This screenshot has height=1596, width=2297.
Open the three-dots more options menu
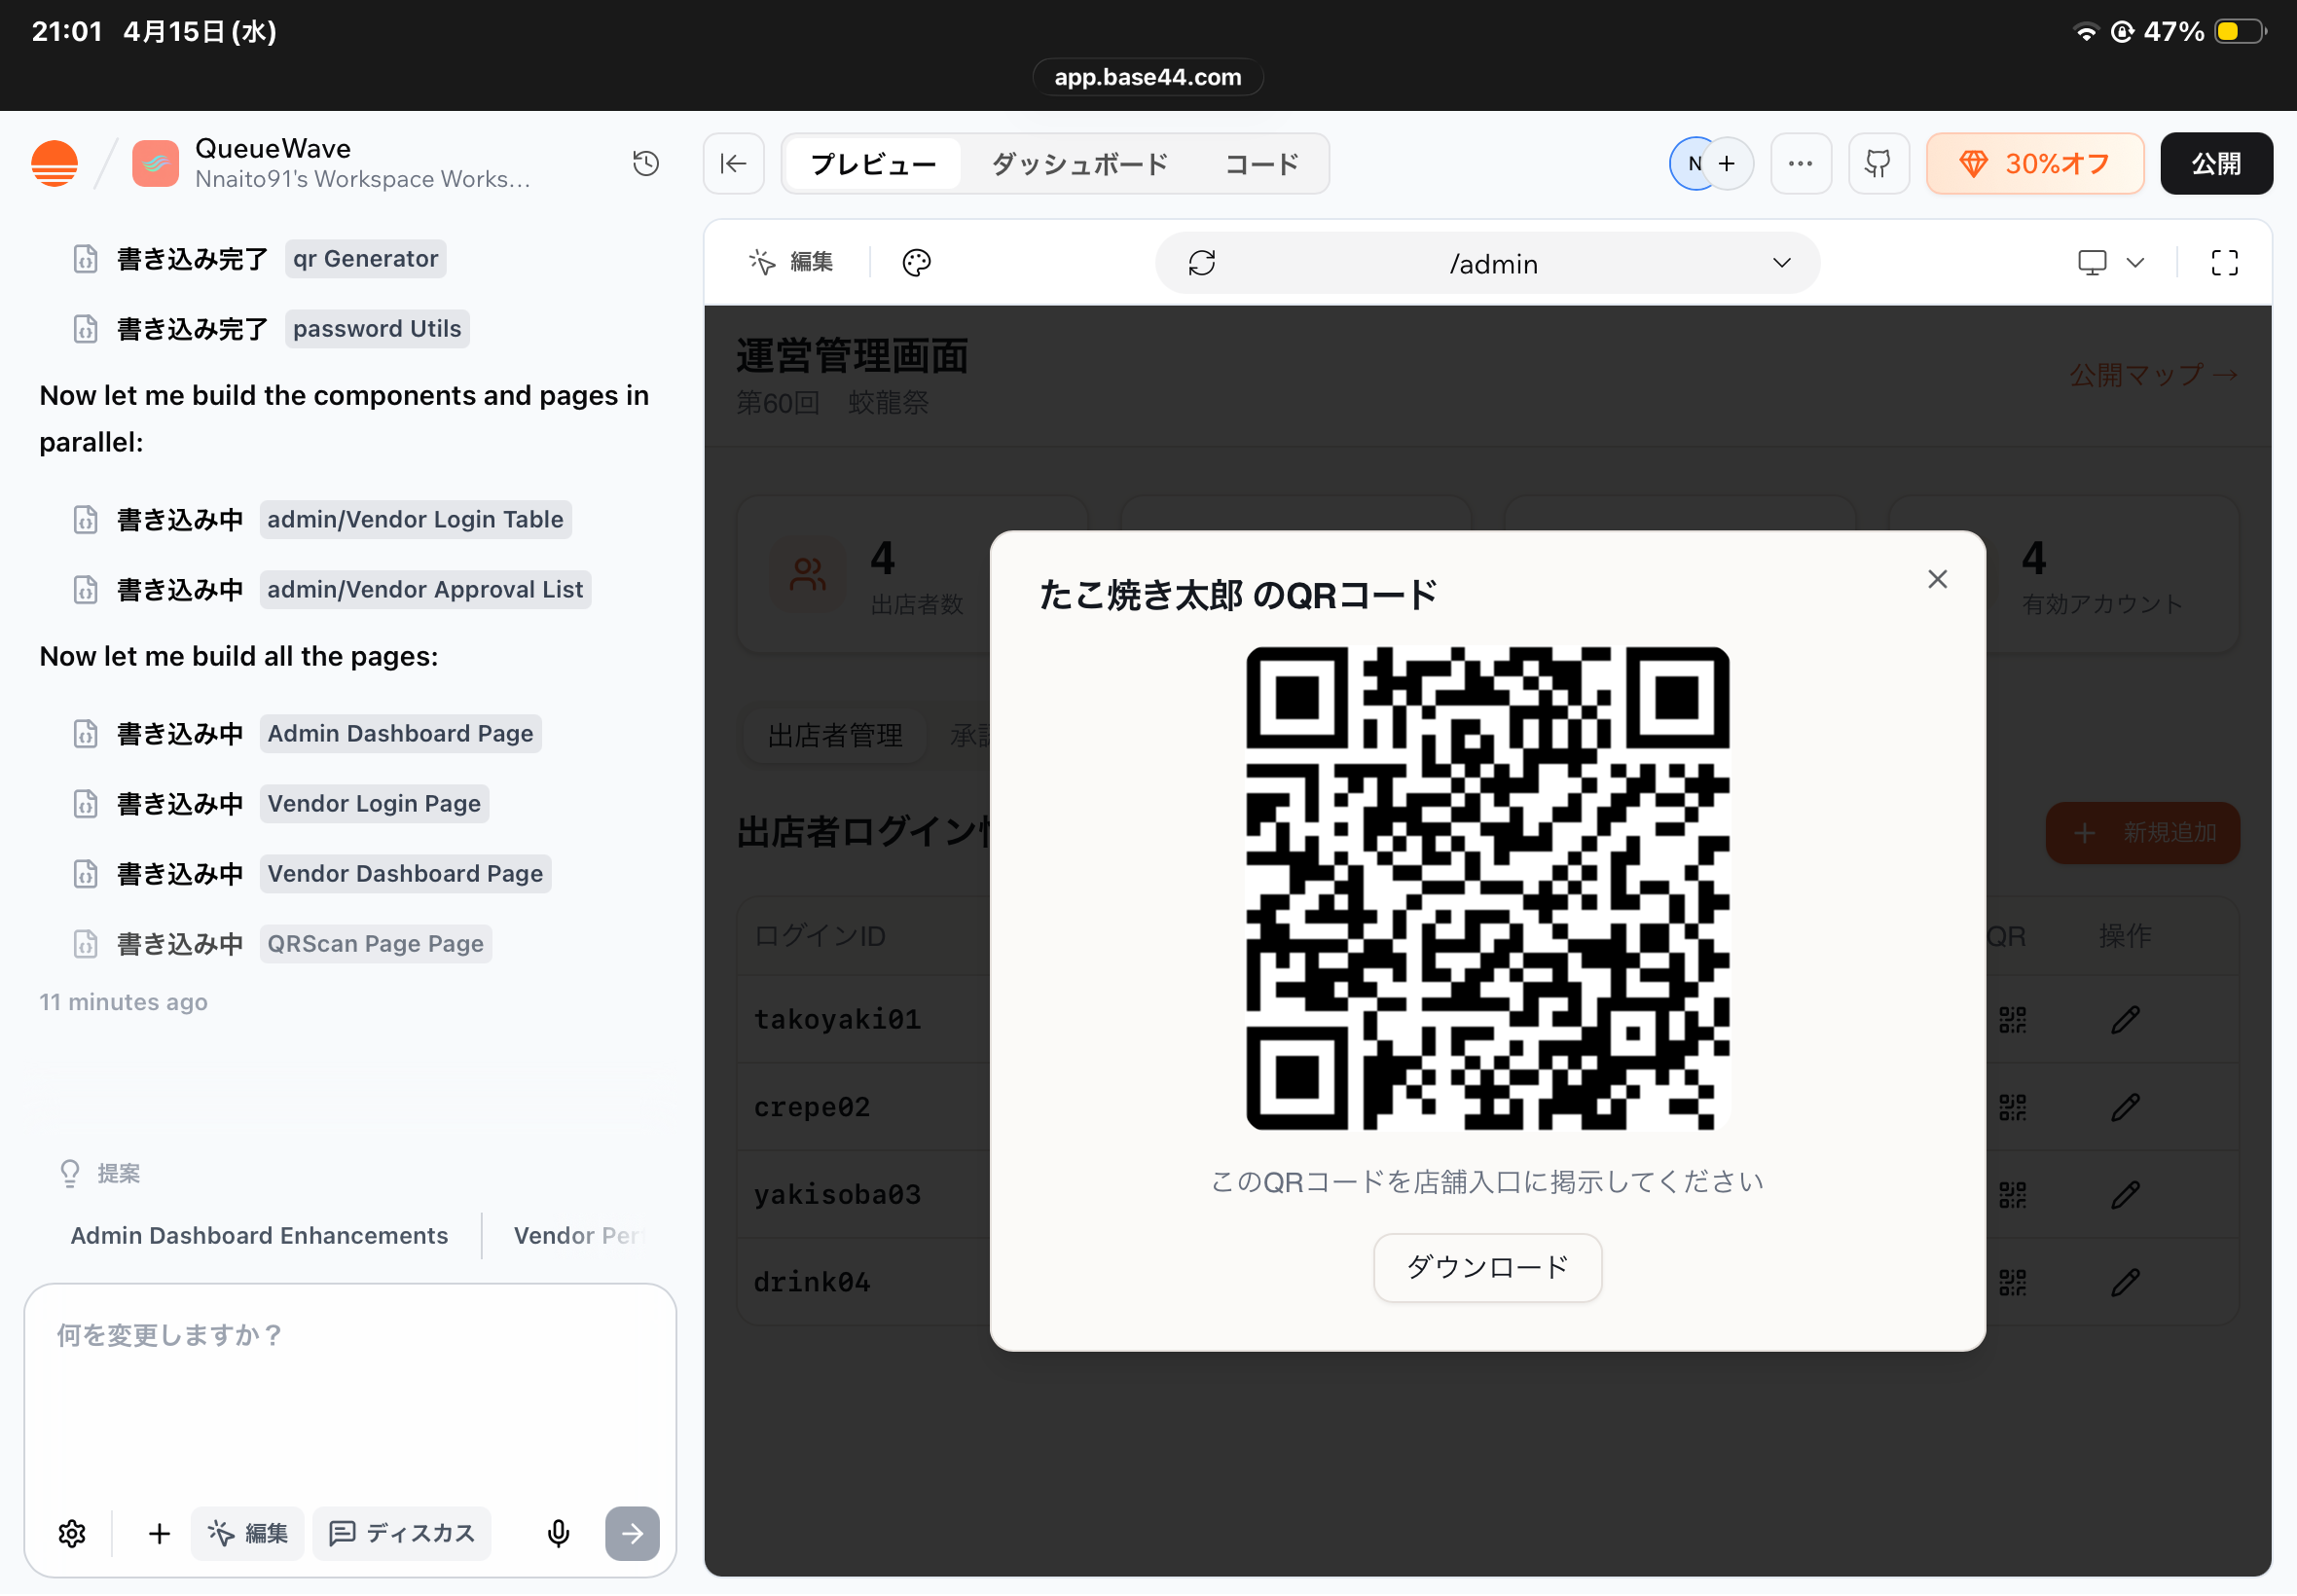tap(1800, 163)
